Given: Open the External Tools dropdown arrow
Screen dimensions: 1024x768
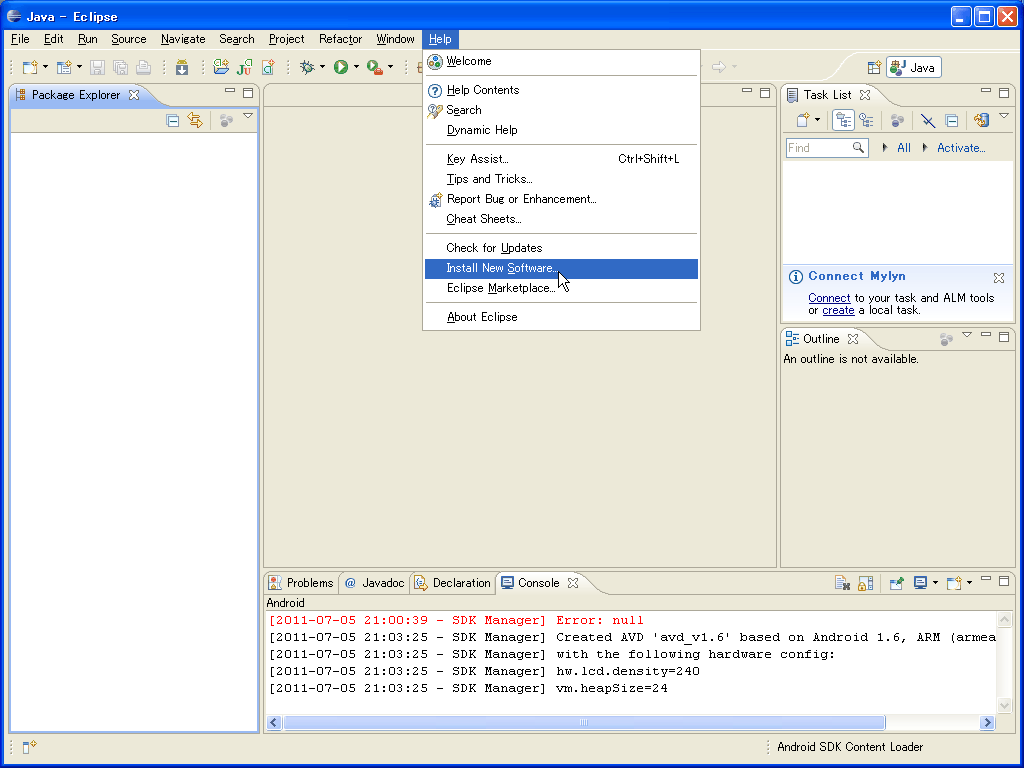Looking at the screenshot, I should [390, 67].
